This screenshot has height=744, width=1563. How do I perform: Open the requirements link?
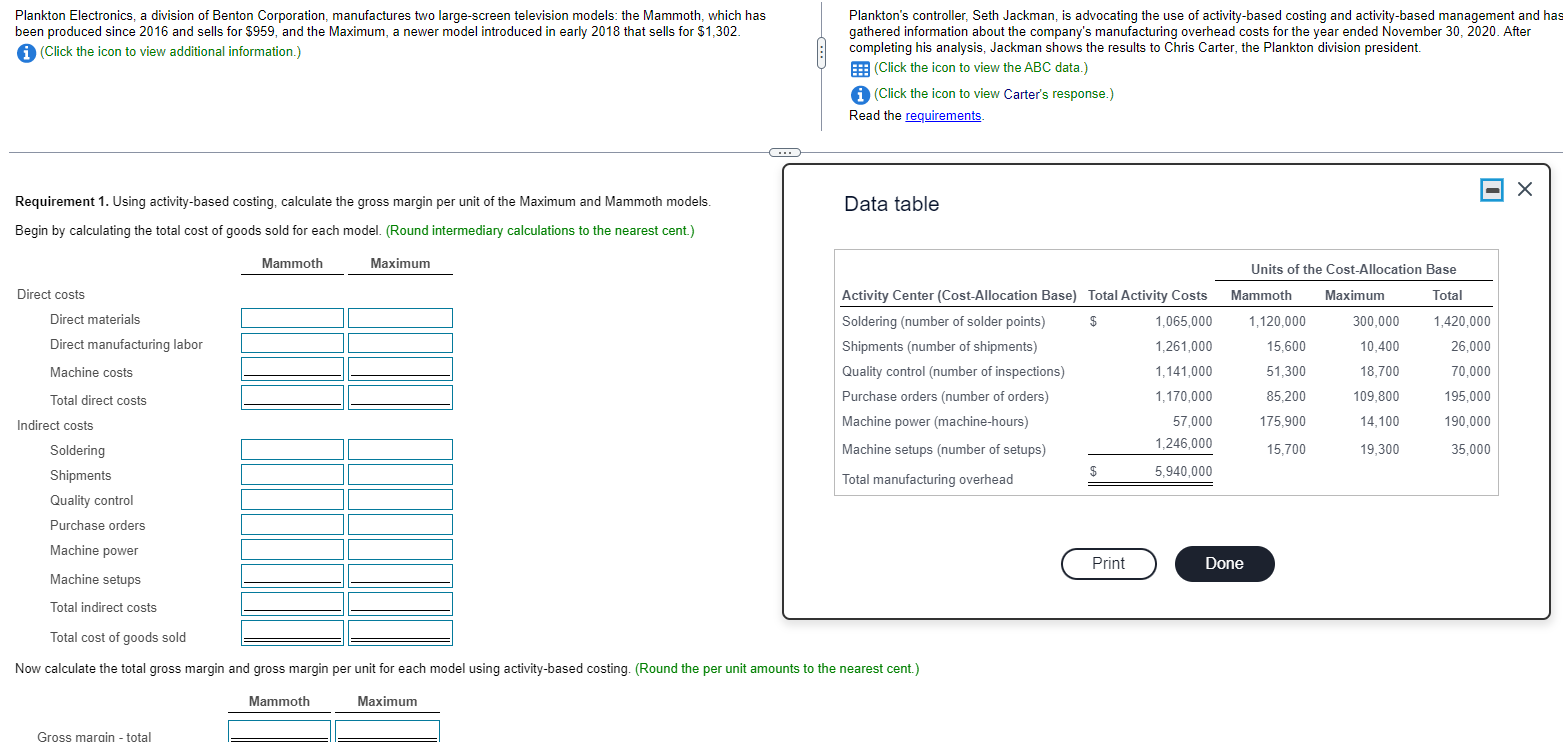943,116
